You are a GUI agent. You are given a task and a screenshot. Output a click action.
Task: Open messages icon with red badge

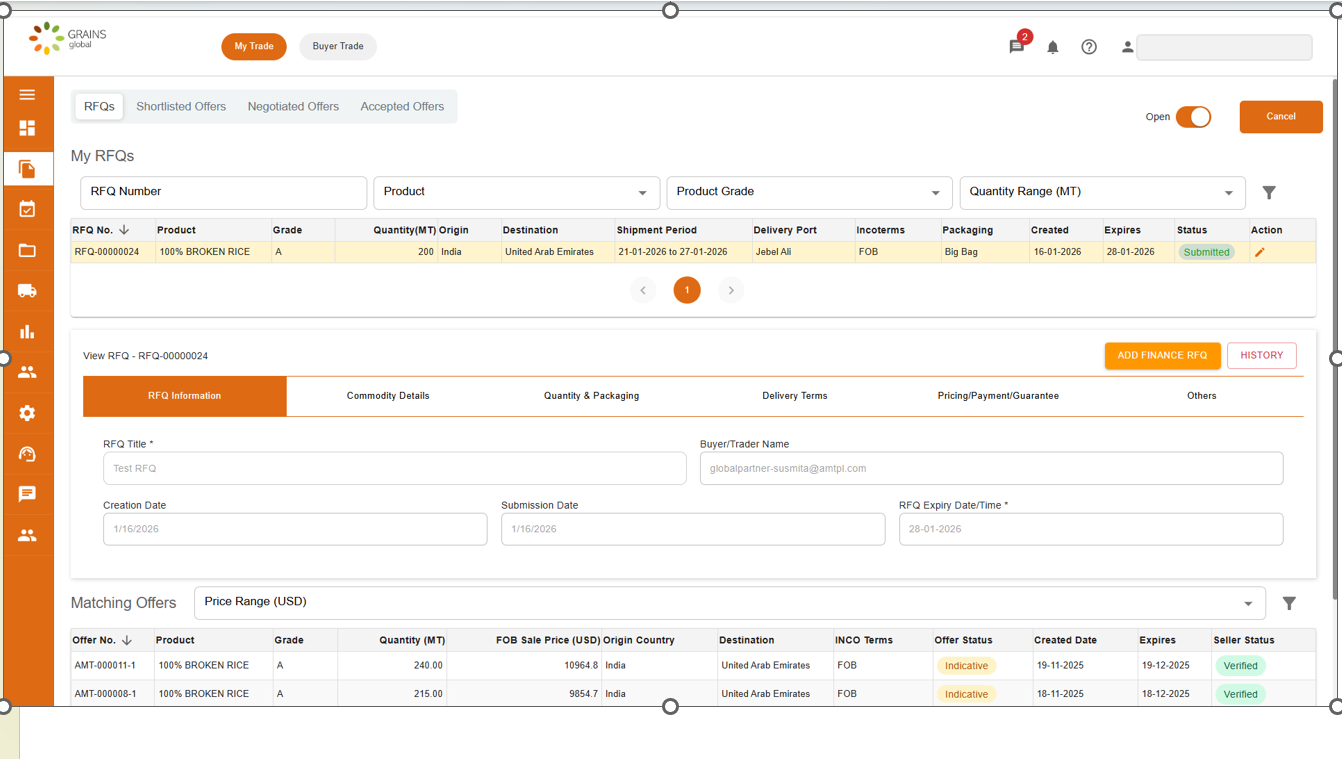coord(1017,46)
